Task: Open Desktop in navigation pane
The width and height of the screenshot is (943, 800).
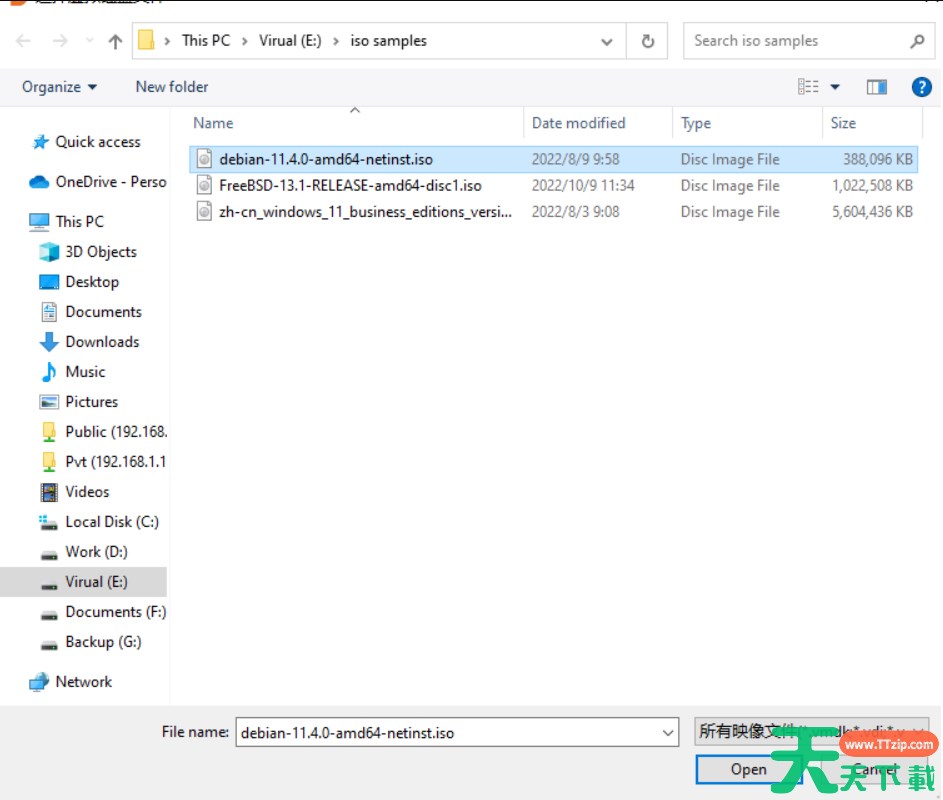Action: [x=92, y=282]
